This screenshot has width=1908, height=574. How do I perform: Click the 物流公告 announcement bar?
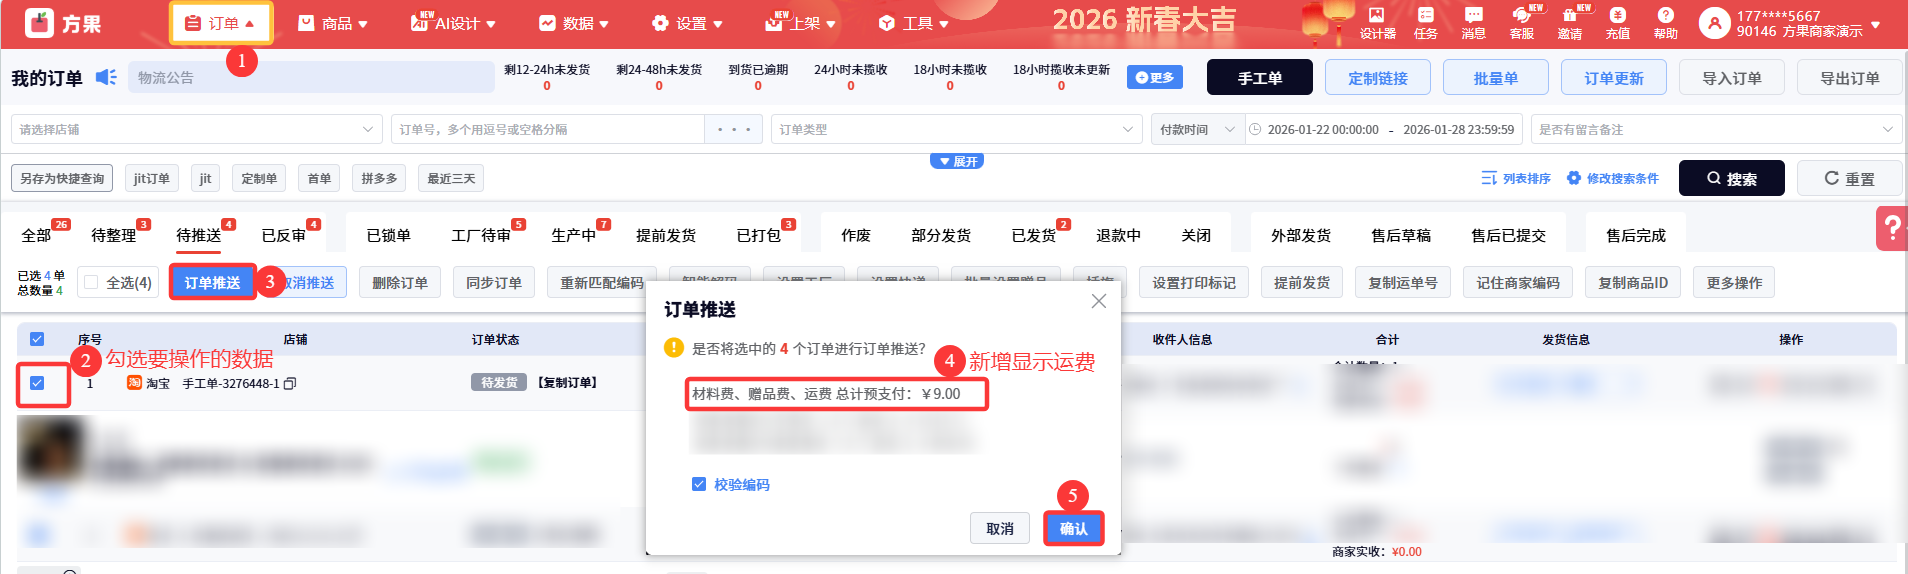(311, 77)
